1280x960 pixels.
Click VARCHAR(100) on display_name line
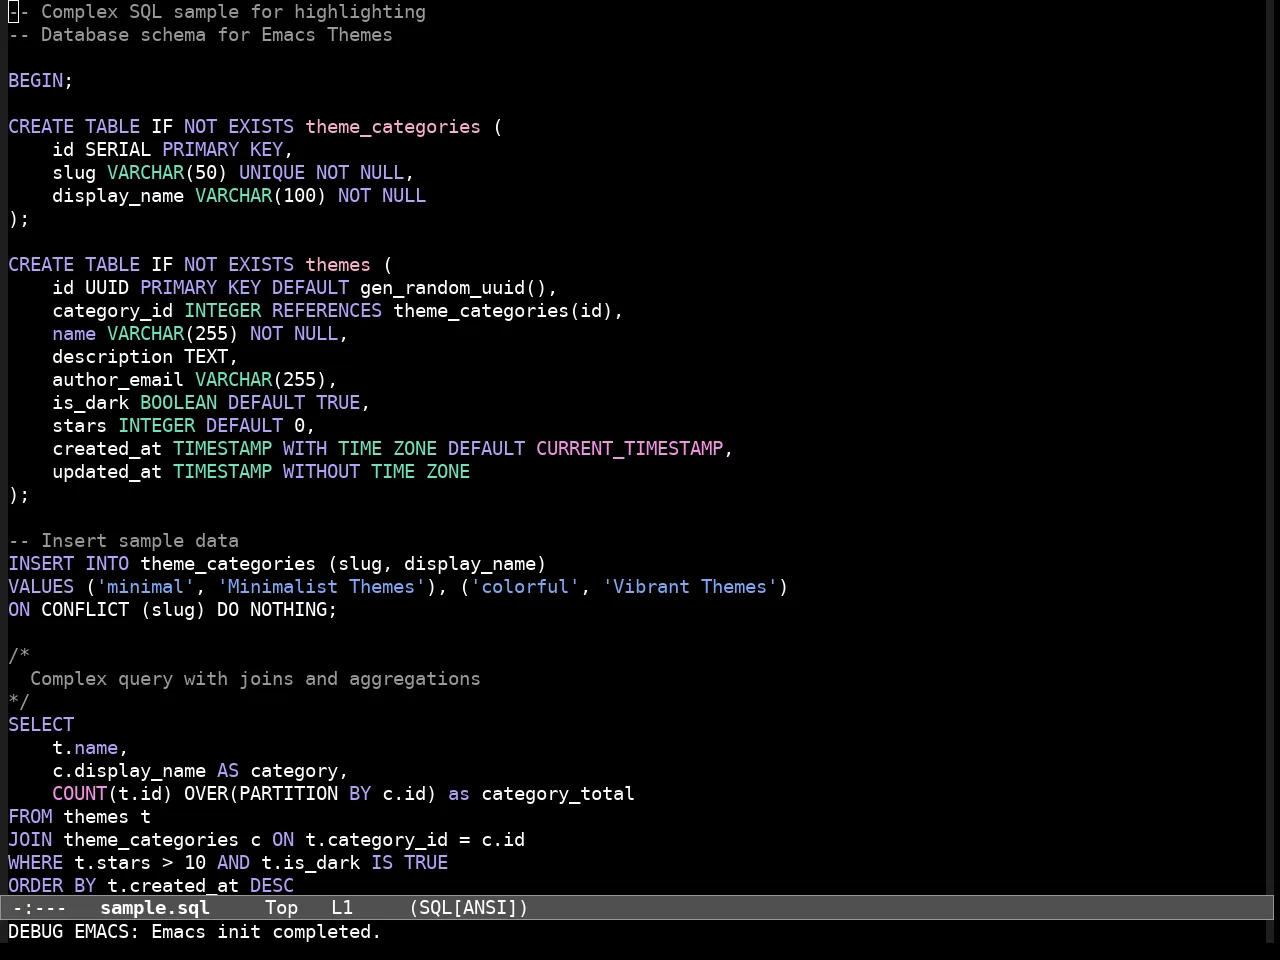pyautogui.click(x=261, y=196)
